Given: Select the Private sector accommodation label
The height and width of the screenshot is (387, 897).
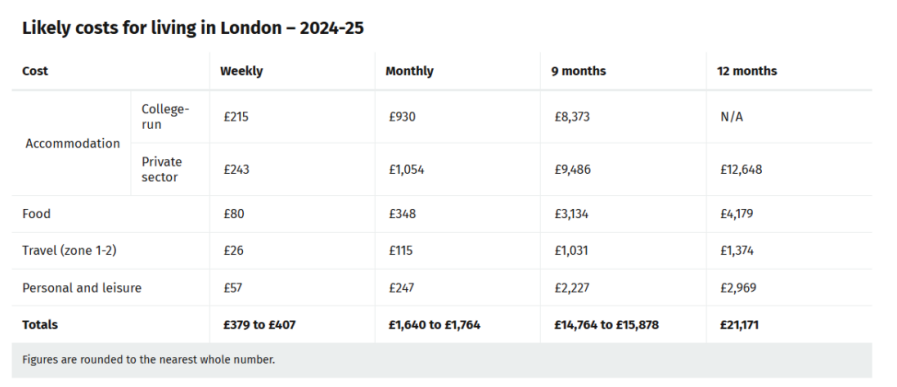Looking at the screenshot, I should 161,169.
